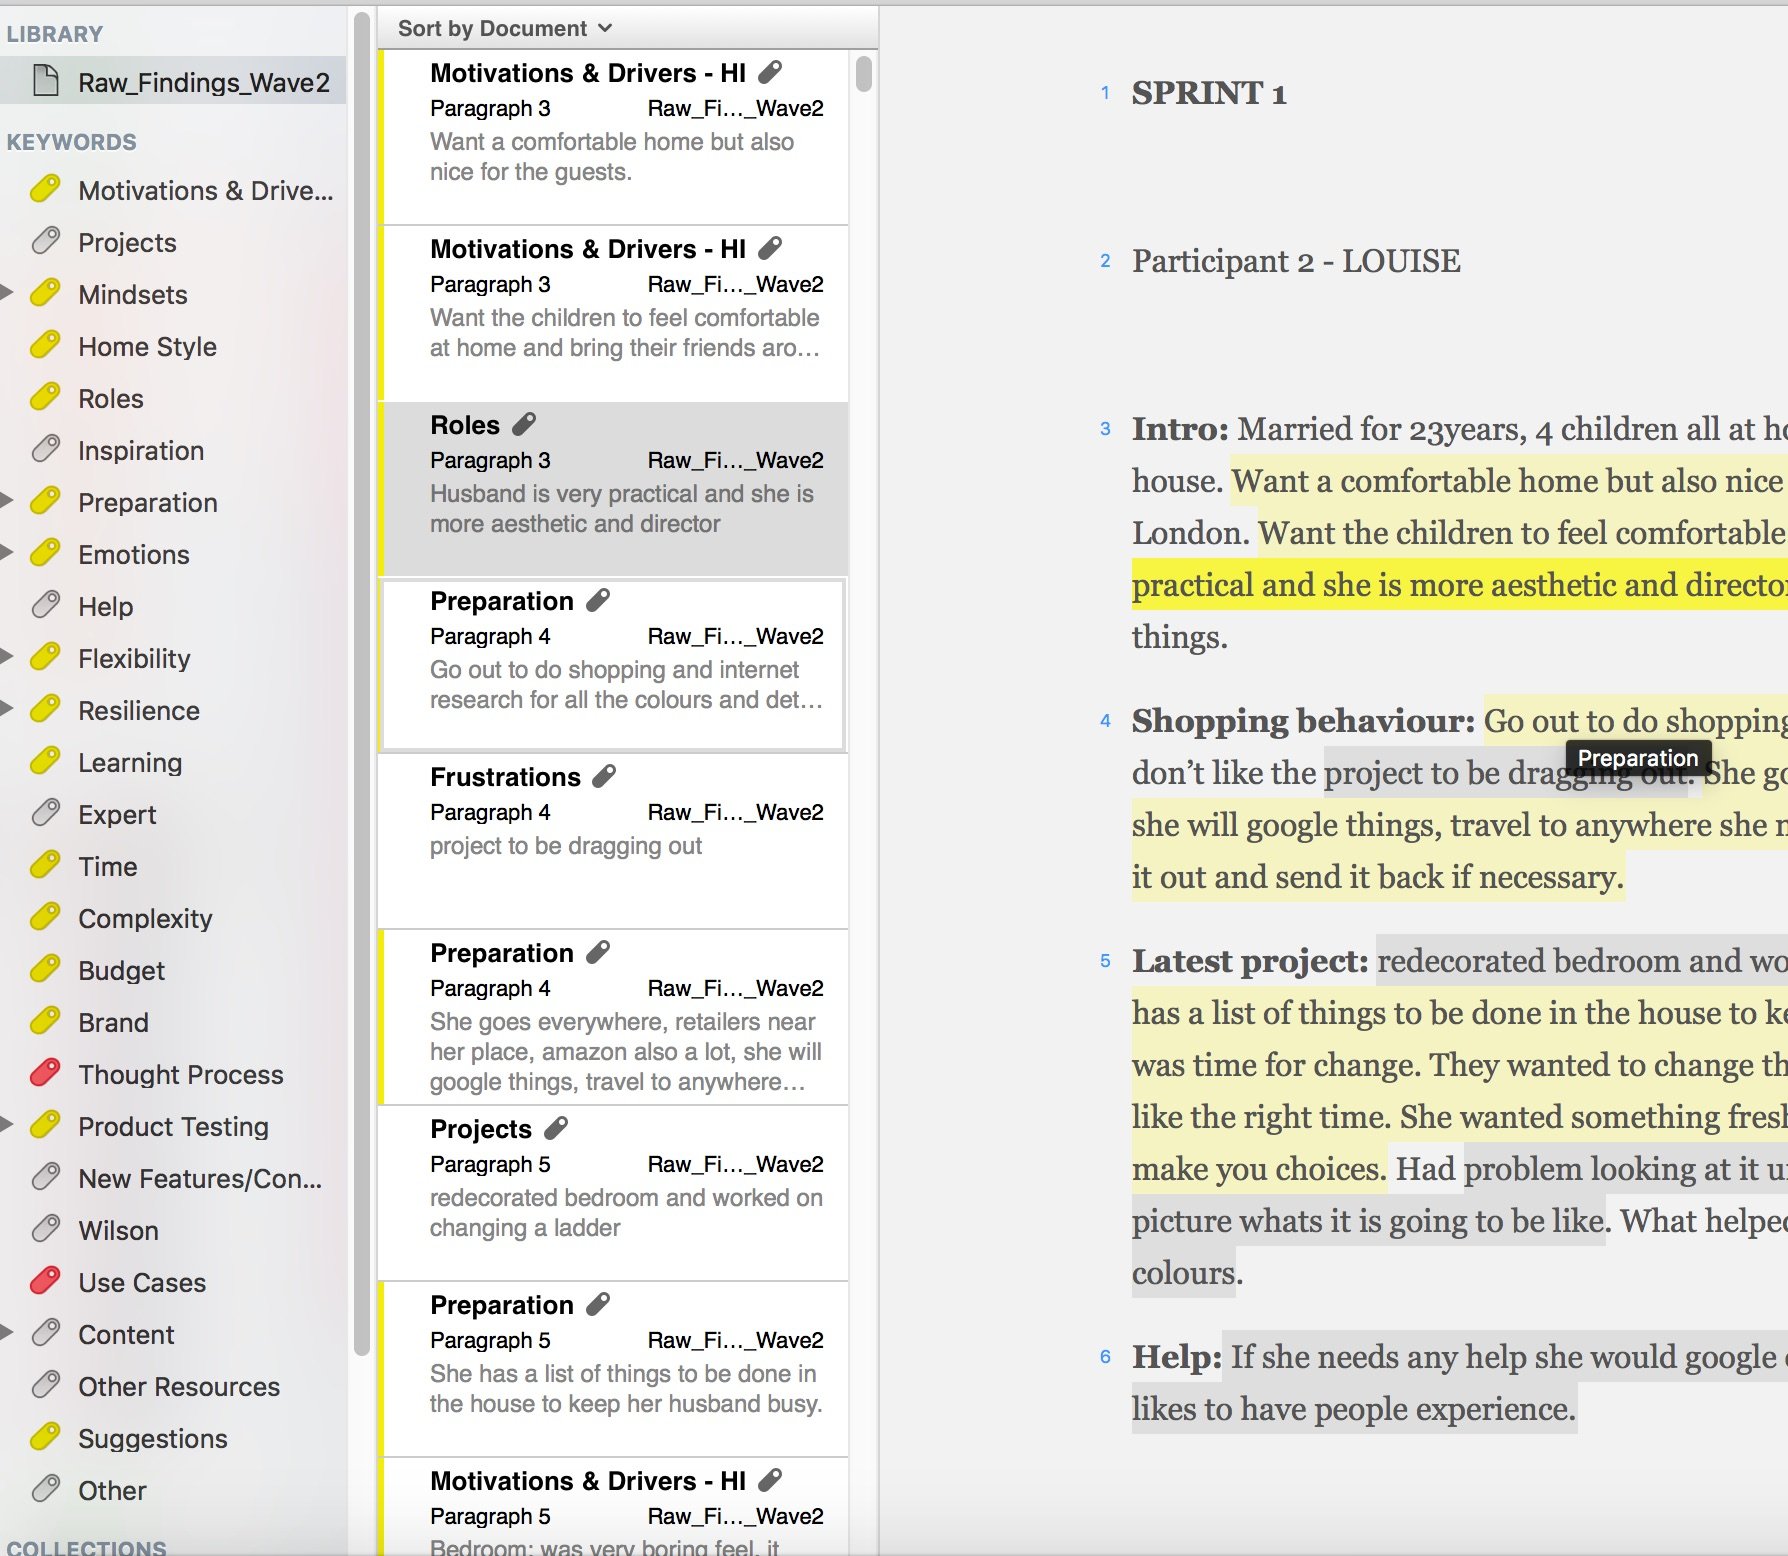
Task: Open the Sort by Document dropdown
Action: click(505, 28)
